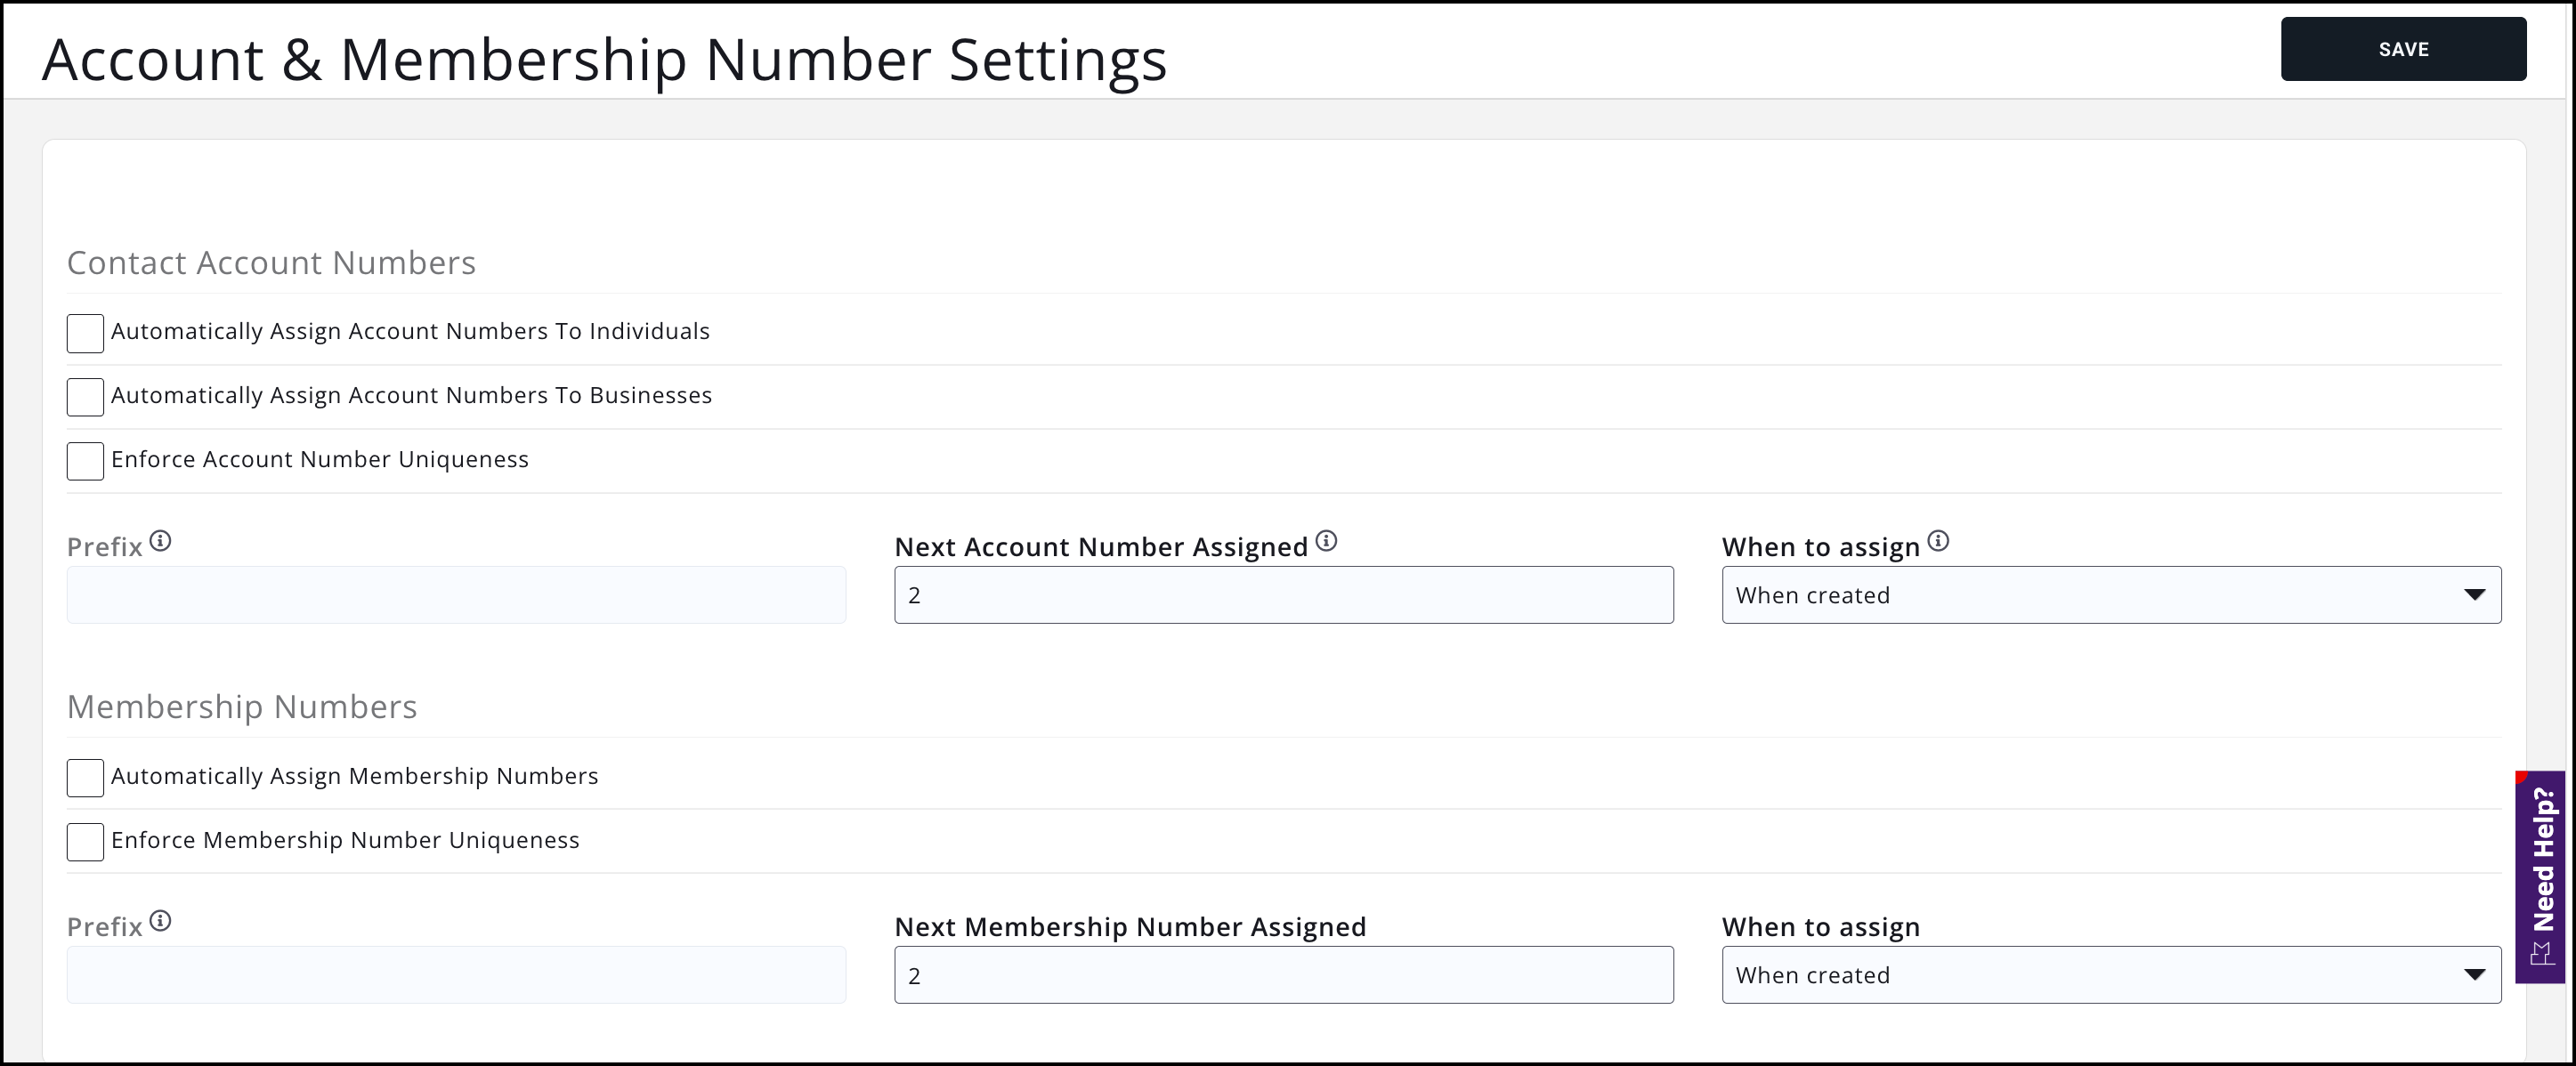
Task: Click the info icon beside Contact Account Prefix
Action: pyautogui.click(x=160, y=541)
